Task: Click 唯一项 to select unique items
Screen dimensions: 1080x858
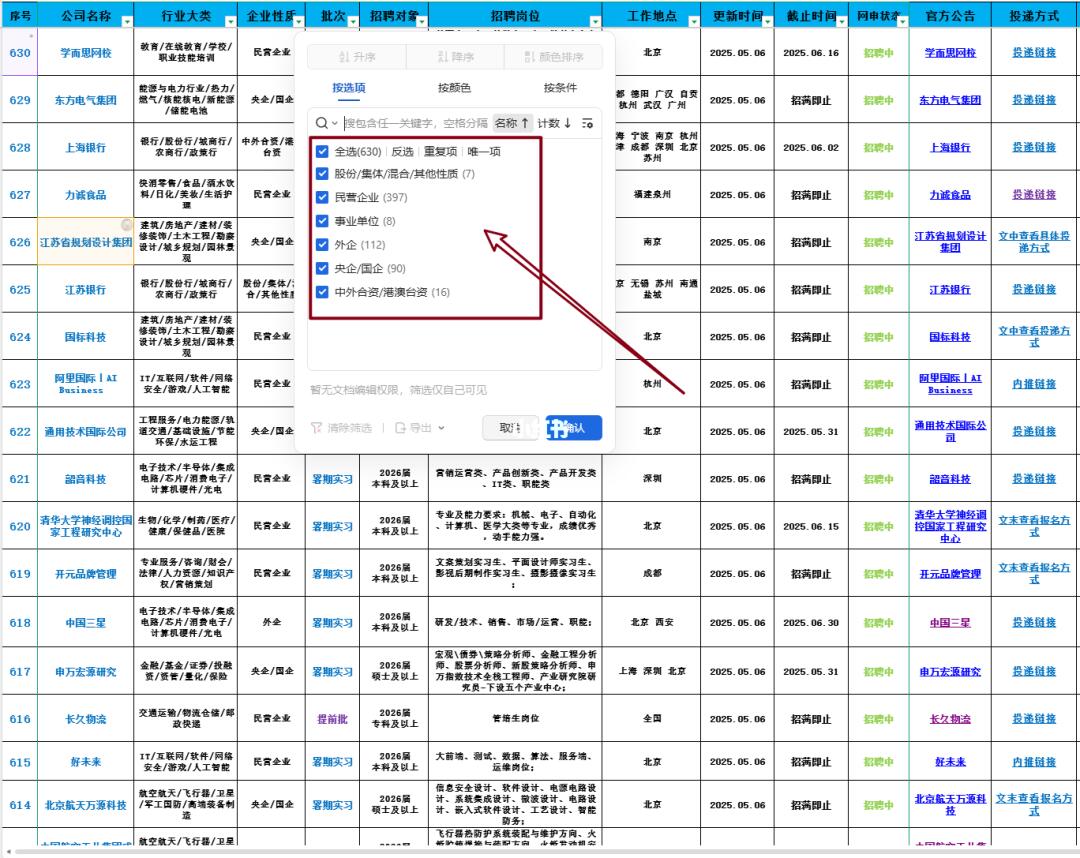Action: pos(484,151)
